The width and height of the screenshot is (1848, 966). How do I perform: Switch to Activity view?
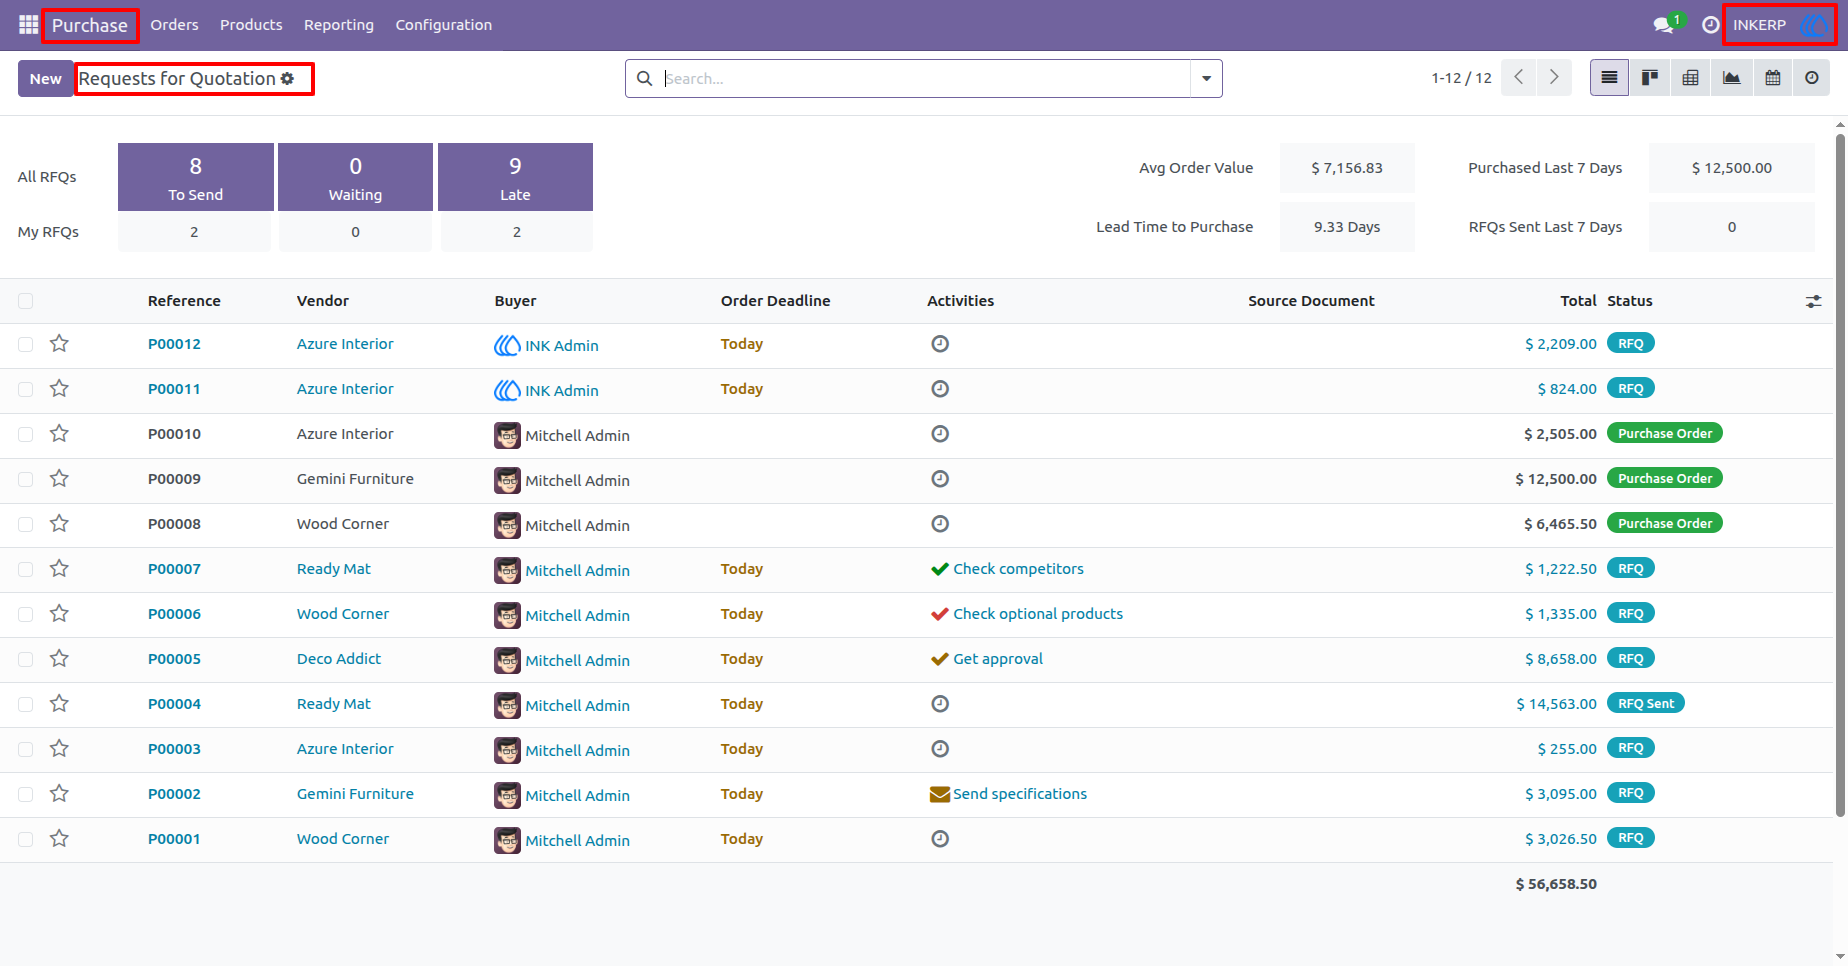click(x=1811, y=78)
